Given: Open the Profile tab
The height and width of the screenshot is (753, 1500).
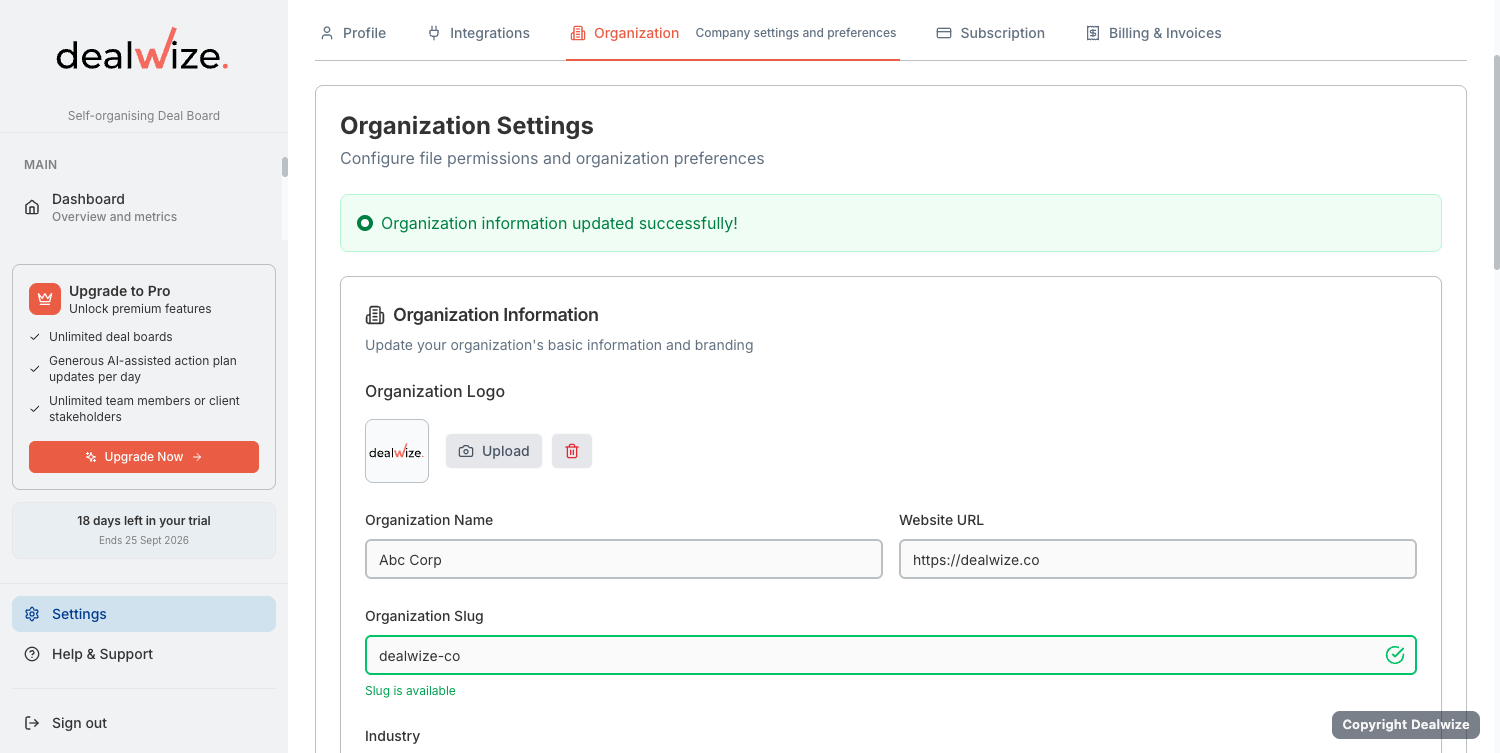Looking at the screenshot, I should [353, 33].
